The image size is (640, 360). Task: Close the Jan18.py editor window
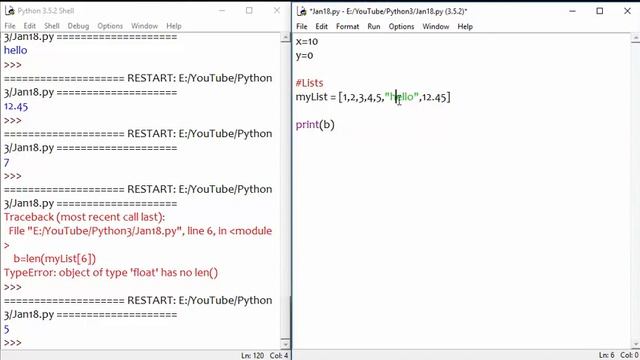tap(627, 11)
